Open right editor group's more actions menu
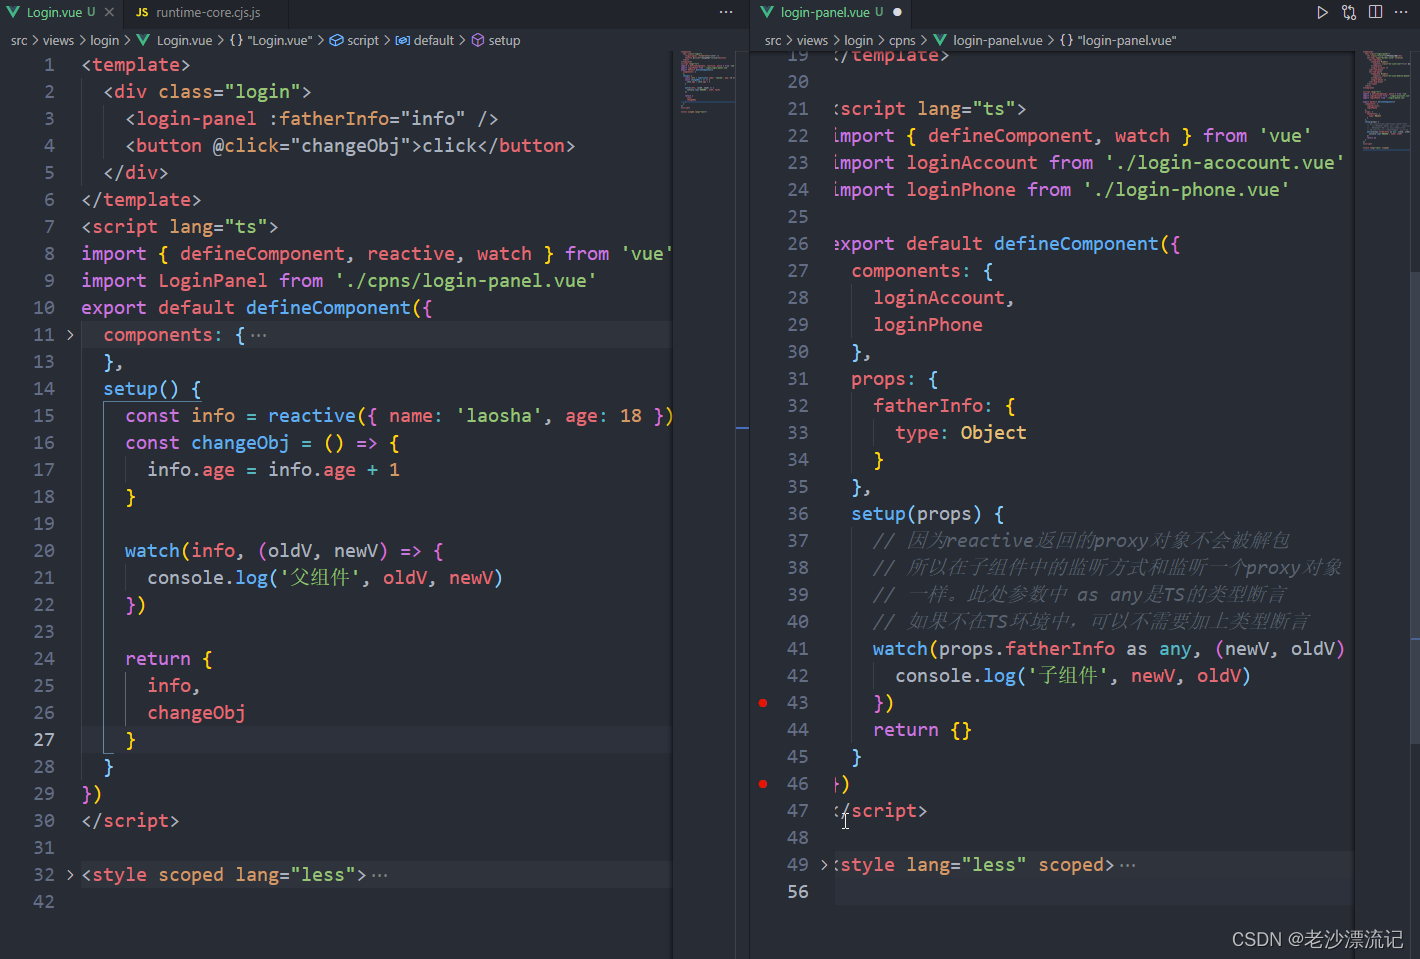Screen dimensions: 1420x959 tap(1401, 12)
